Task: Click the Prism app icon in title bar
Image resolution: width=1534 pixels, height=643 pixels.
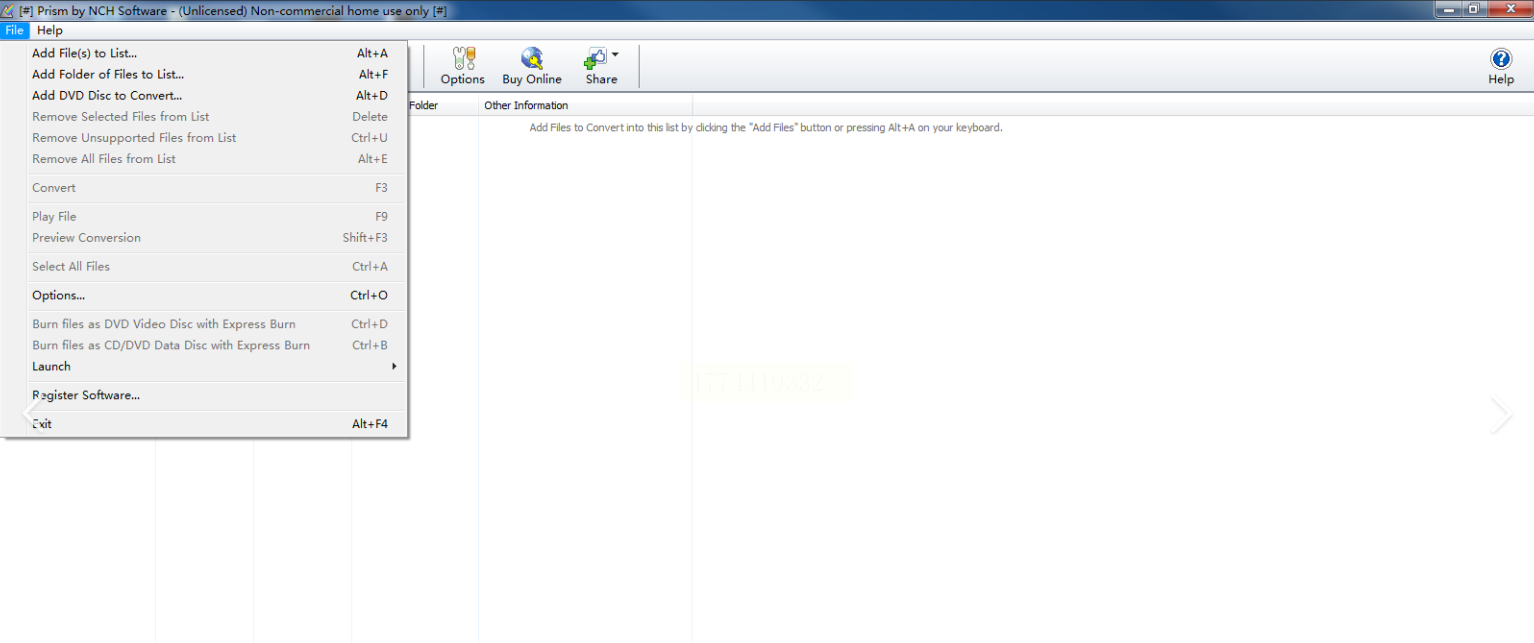Action: (8, 10)
